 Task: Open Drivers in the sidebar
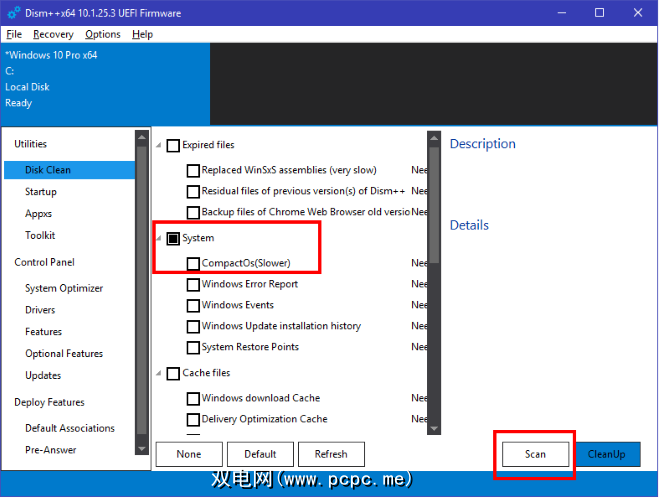(x=40, y=310)
